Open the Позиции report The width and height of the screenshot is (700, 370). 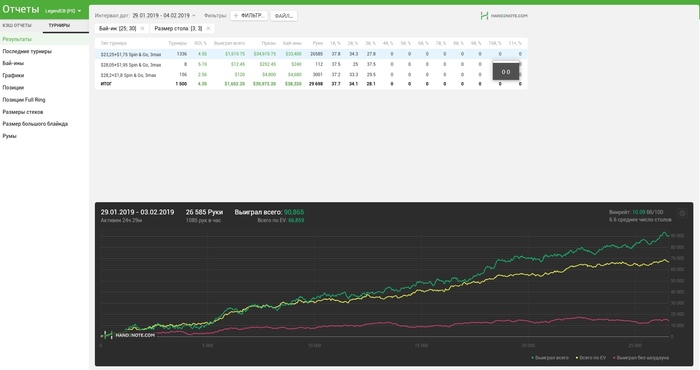click(13, 87)
